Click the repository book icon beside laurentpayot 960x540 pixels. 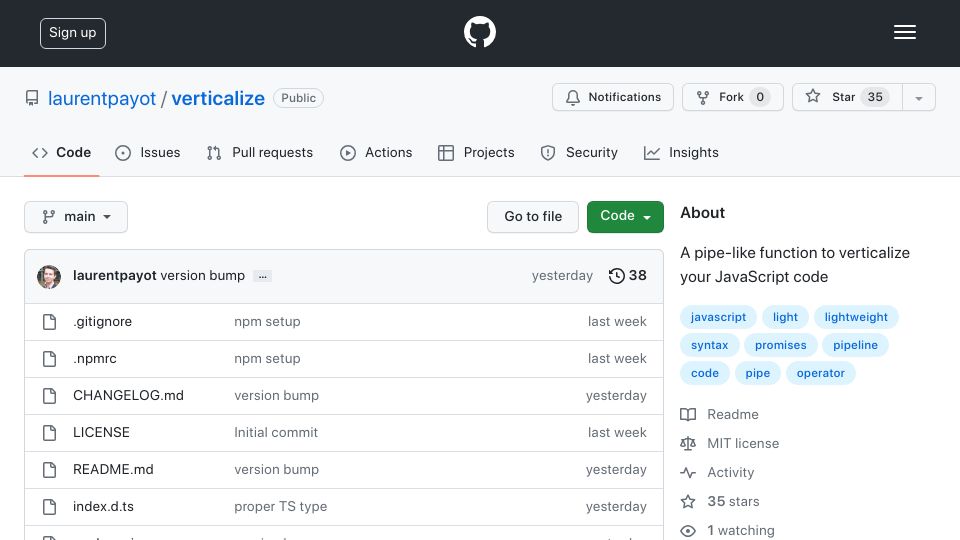coord(32,98)
